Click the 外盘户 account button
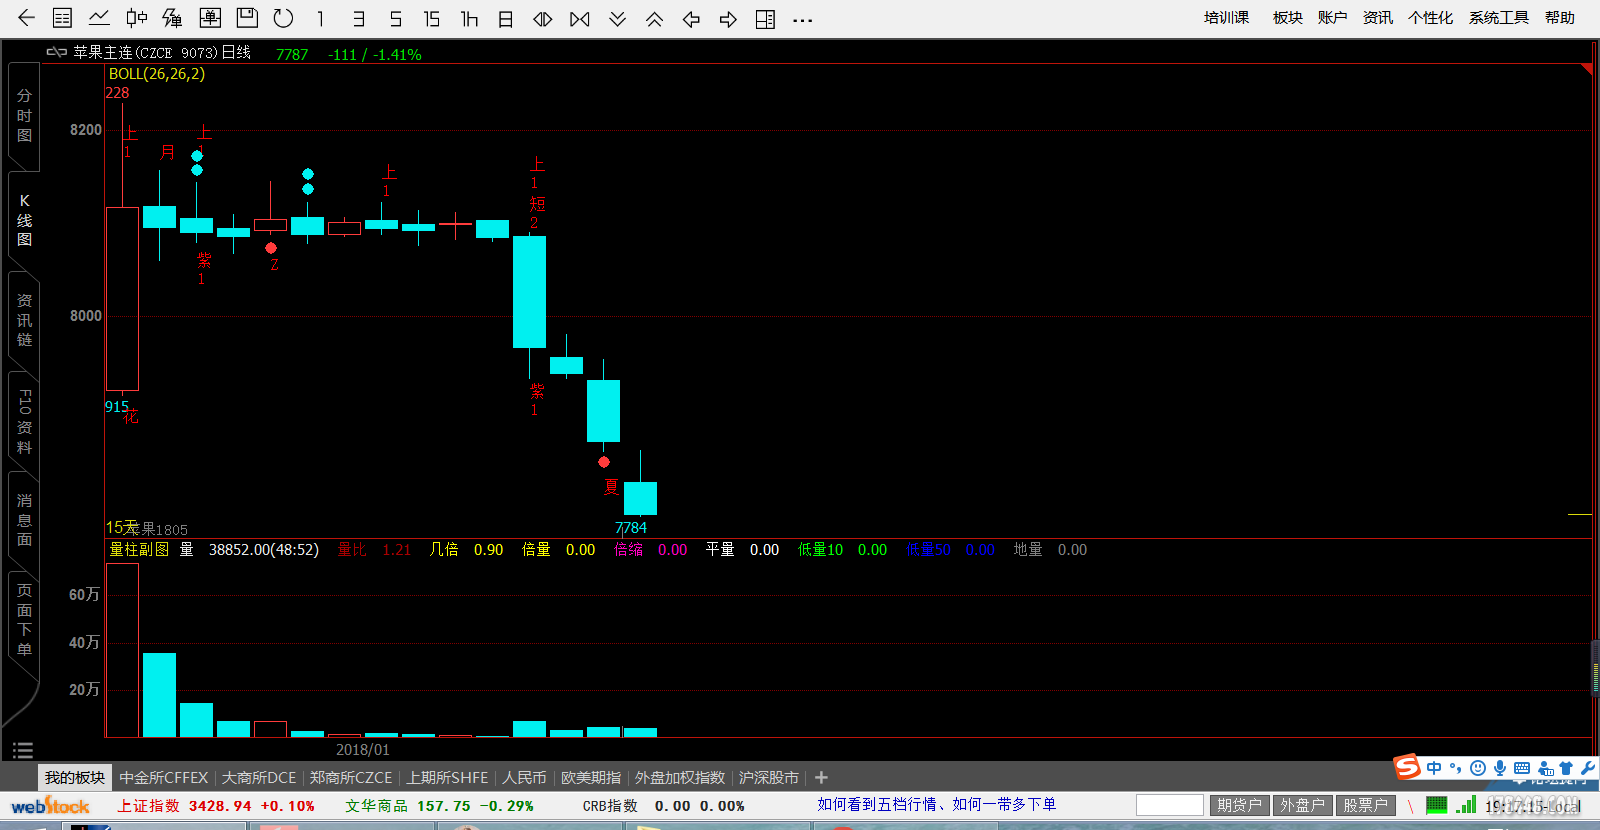This screenshot has width=1600, height=830. tap(1302, 805)
